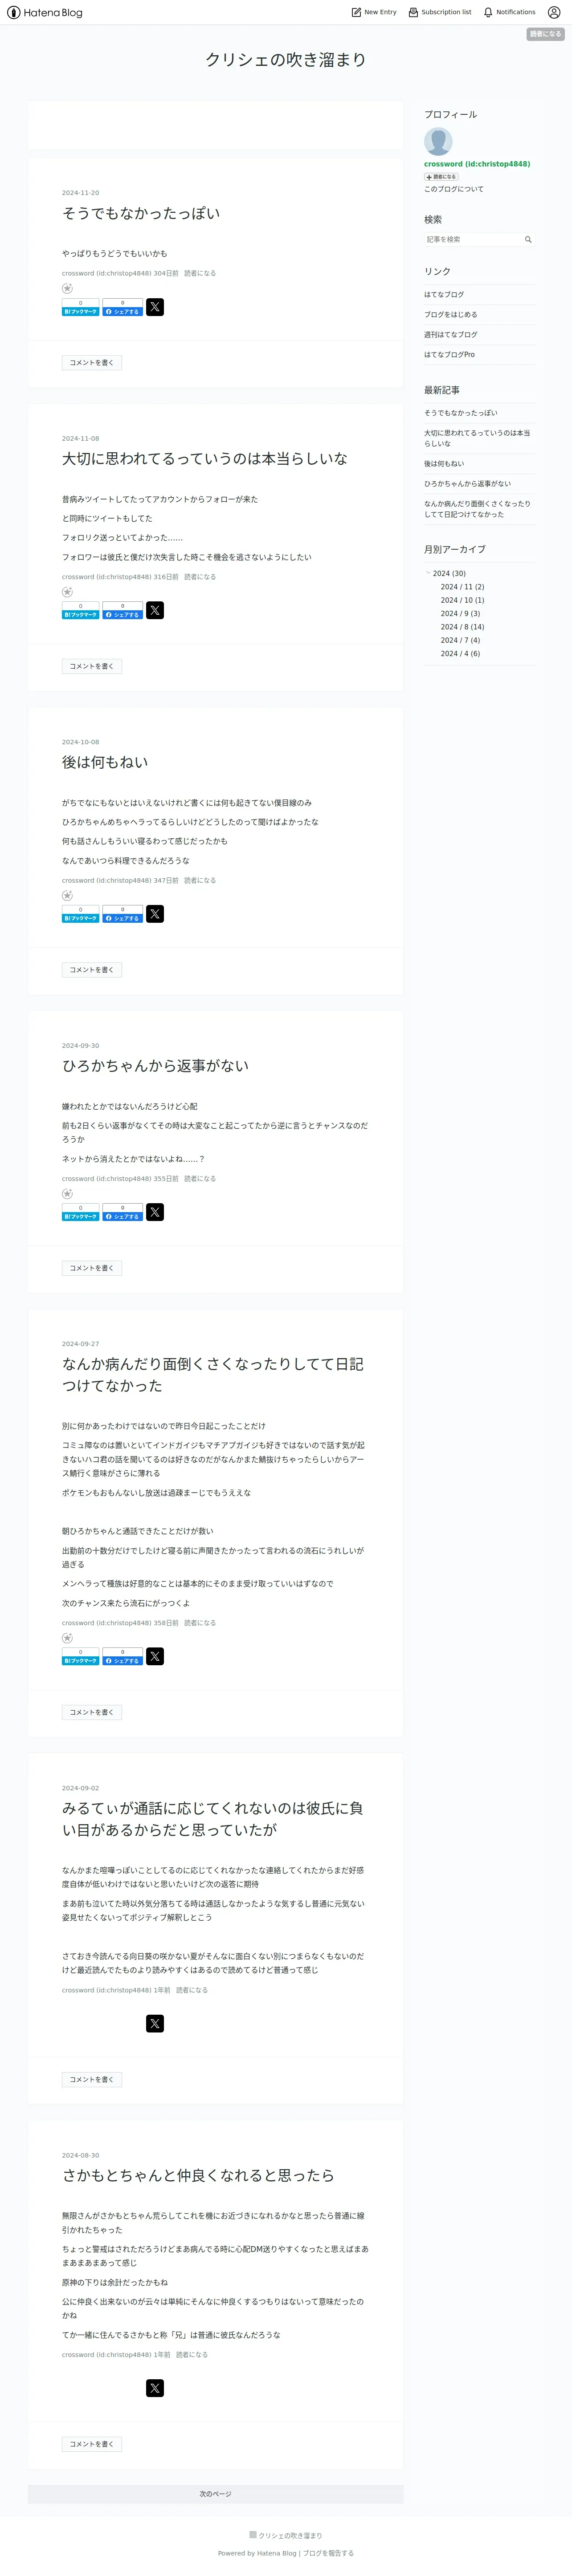
Task: Click コメントを書く under post 2024-11-20
Action: click(x=92, y=362)
